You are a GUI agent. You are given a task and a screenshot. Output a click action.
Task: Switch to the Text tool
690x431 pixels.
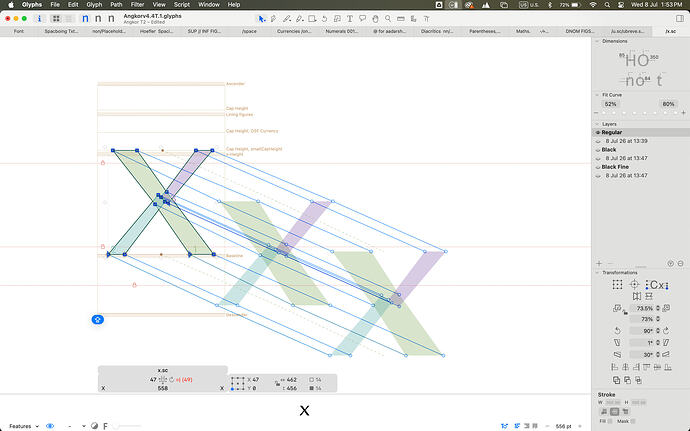tap(350, 19)
